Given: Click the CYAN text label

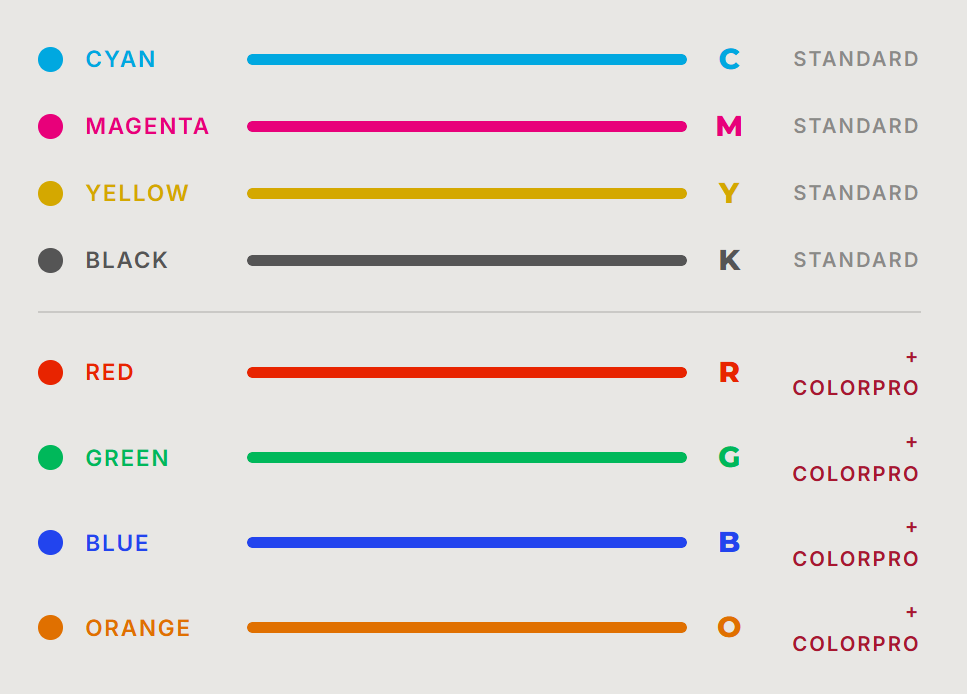Looking at the screenshot, I should tap(121, 59).
